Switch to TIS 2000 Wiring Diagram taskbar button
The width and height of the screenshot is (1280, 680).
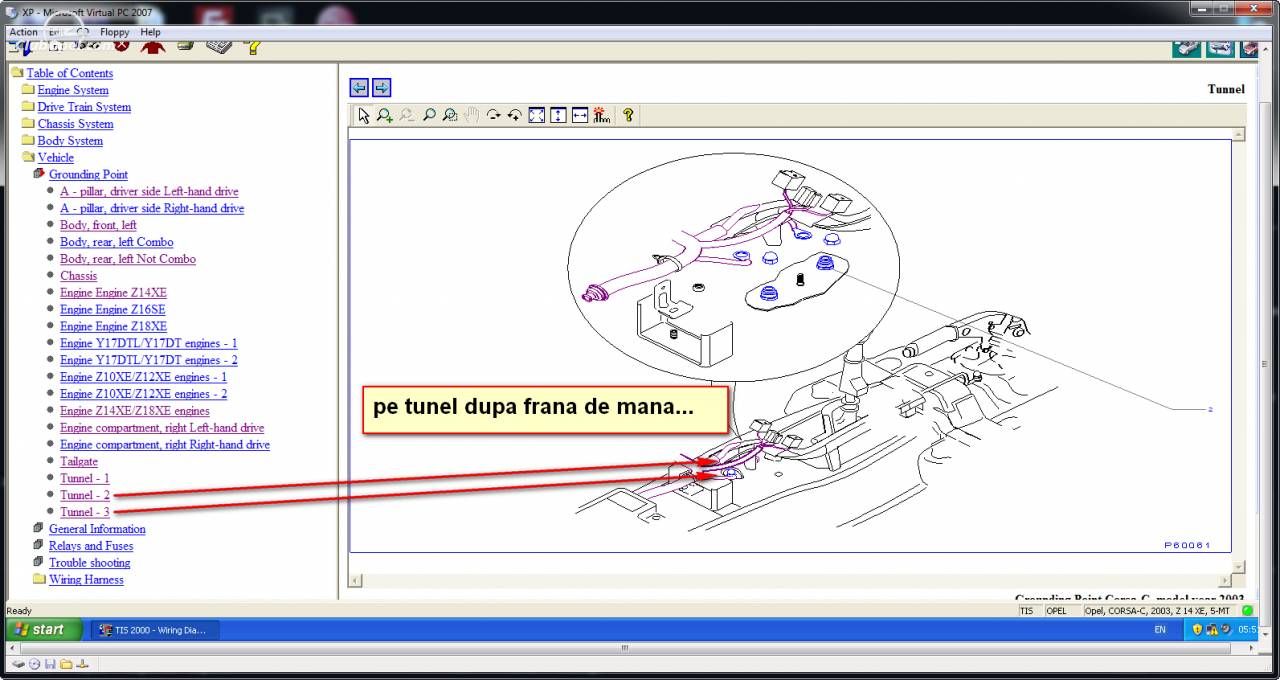click(x=155, y=630)
